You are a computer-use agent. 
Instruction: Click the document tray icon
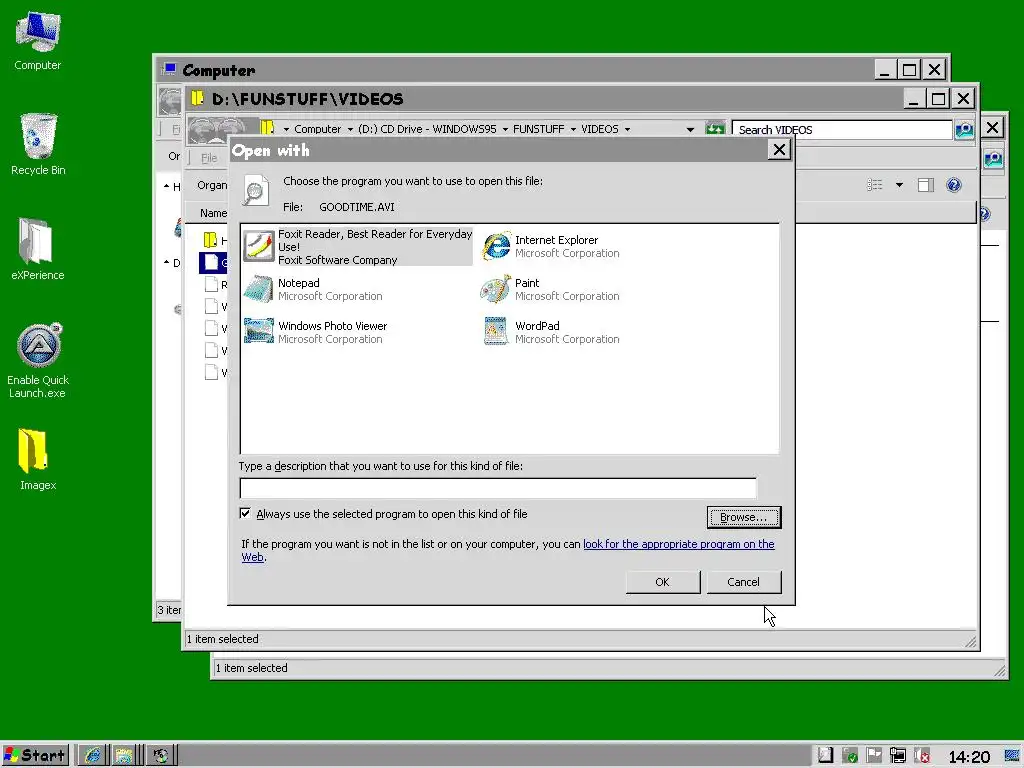825,756
